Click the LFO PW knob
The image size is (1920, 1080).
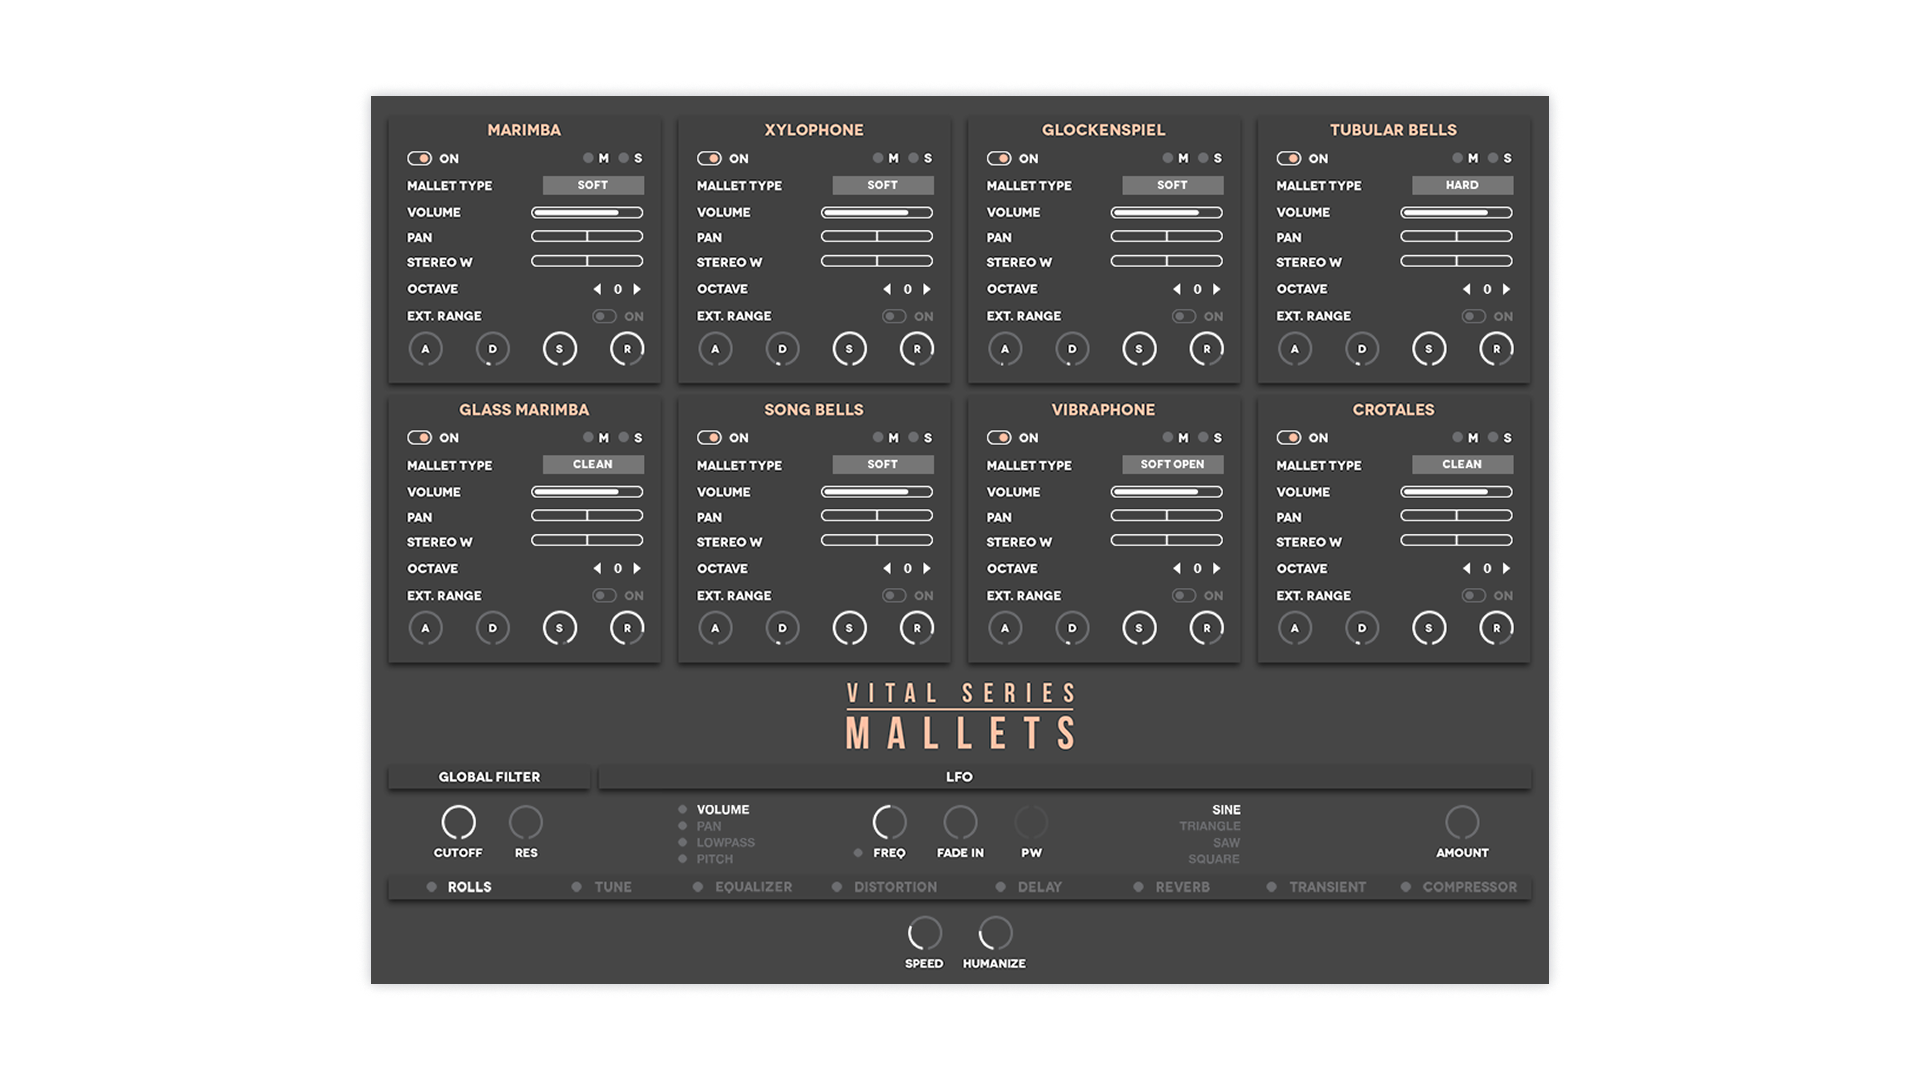click(1031, 822)
